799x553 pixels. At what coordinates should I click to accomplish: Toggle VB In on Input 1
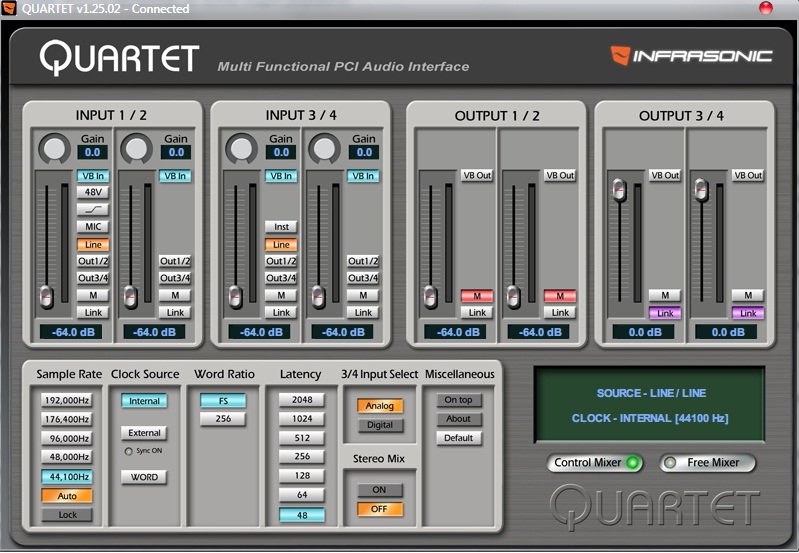pyautogui.click(x=93, y=176)
